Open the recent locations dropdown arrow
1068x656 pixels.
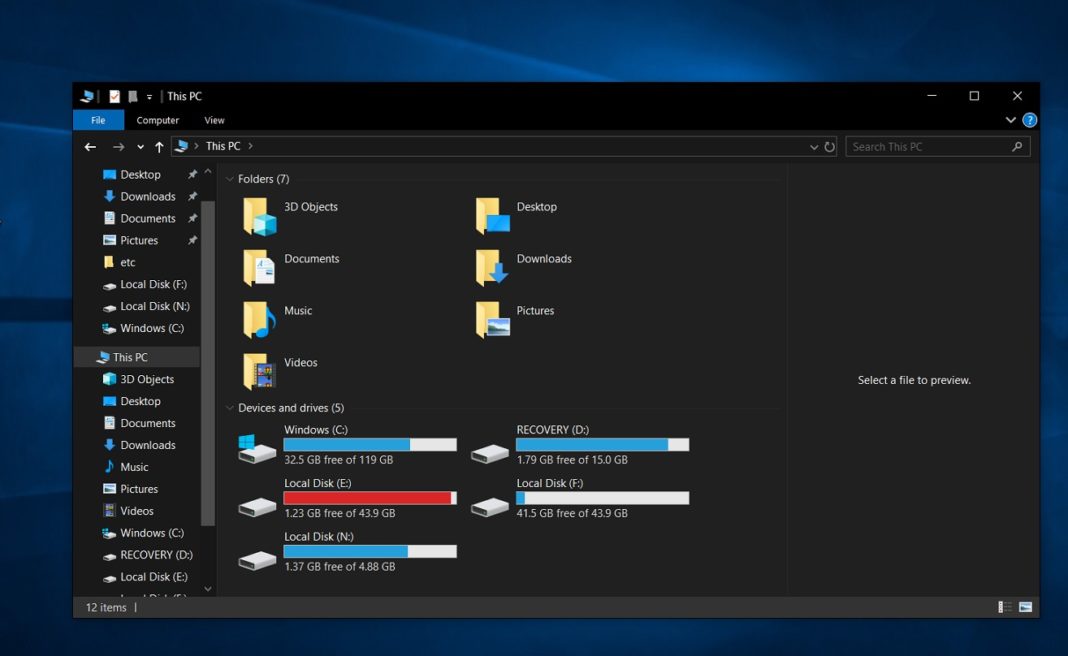pyautogui.click(x=140, y=146)
